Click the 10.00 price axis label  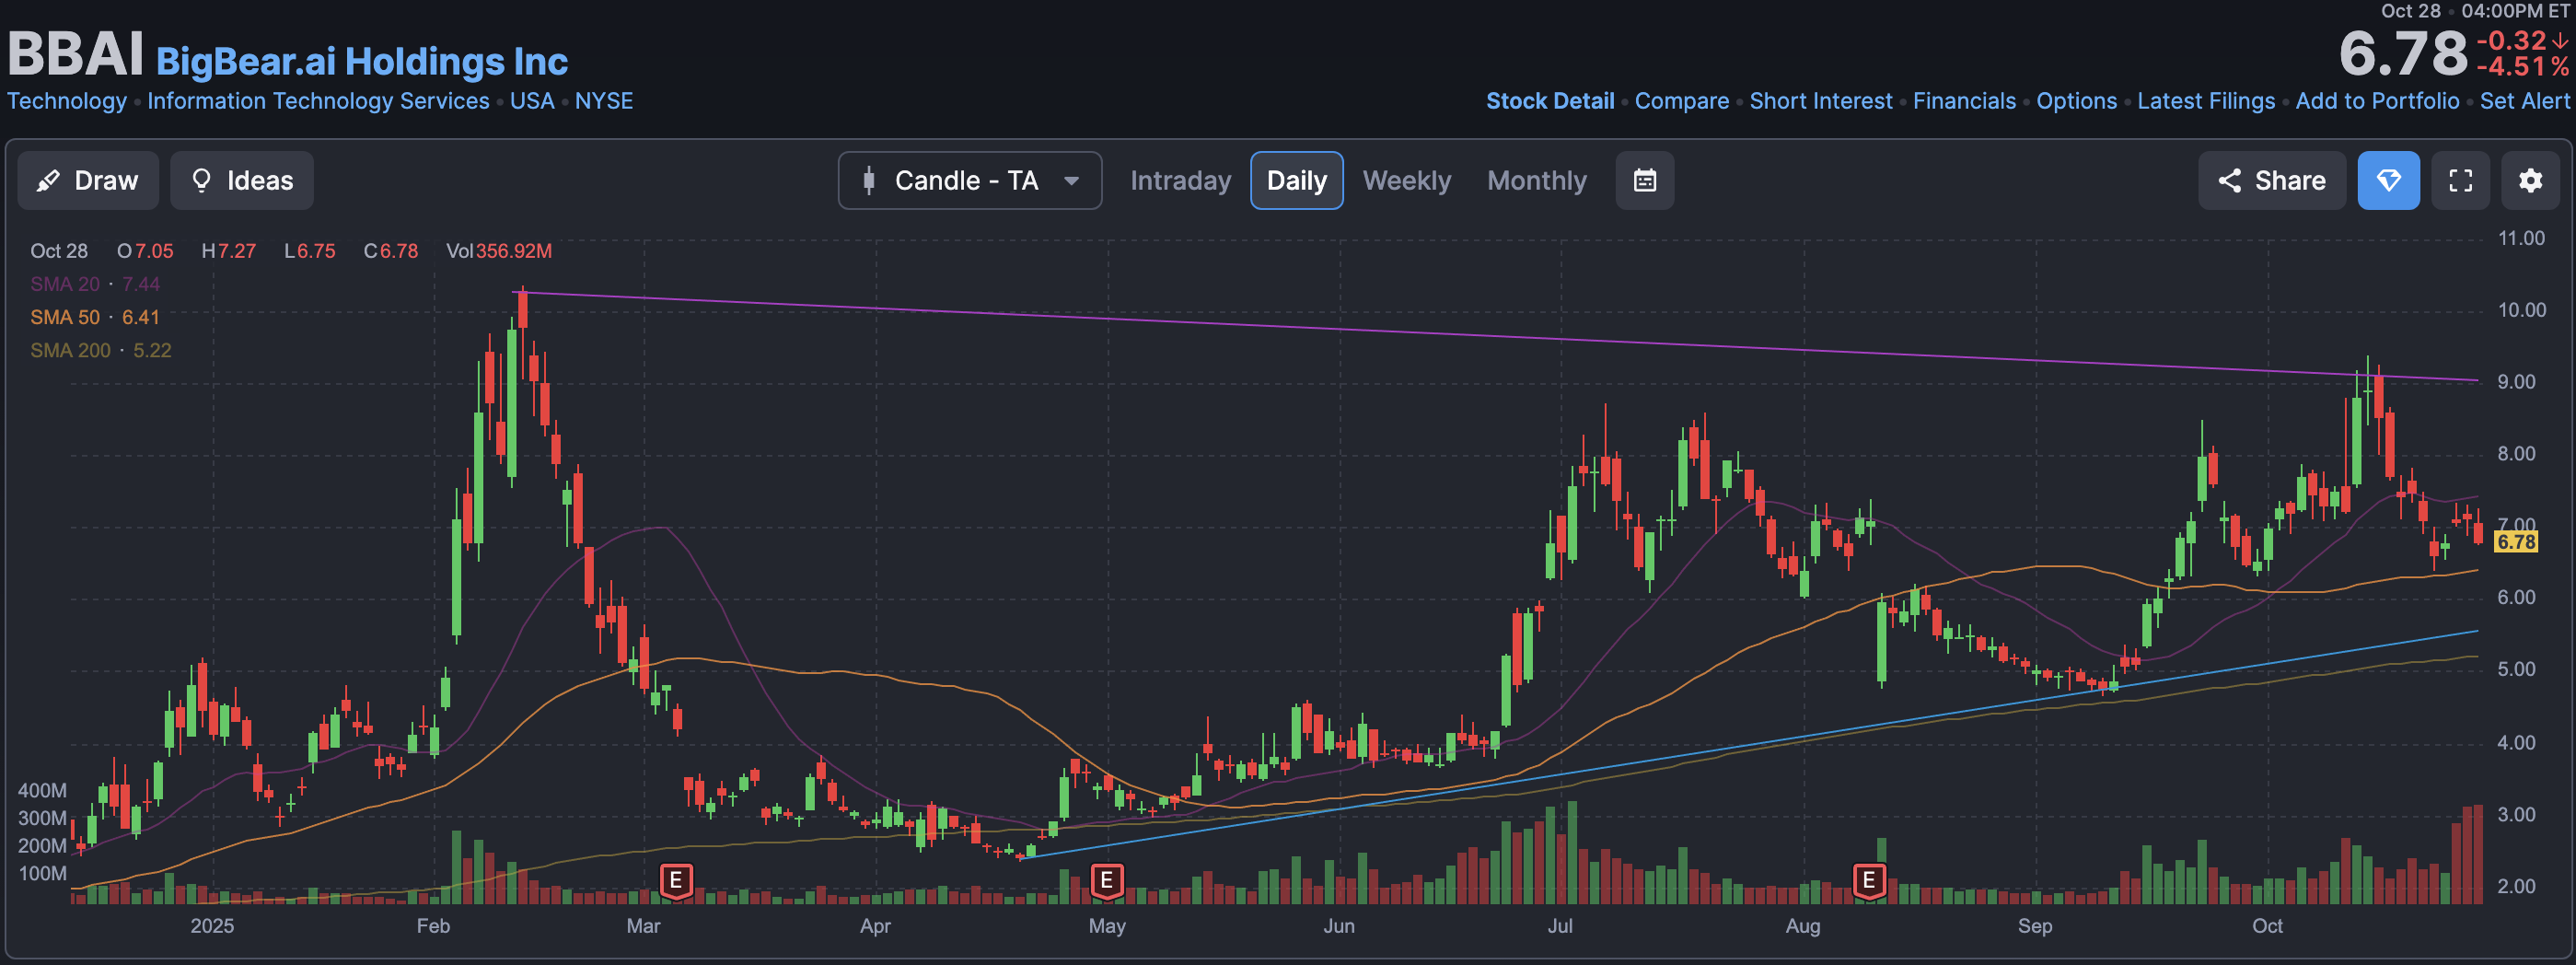click(2522, 310)
